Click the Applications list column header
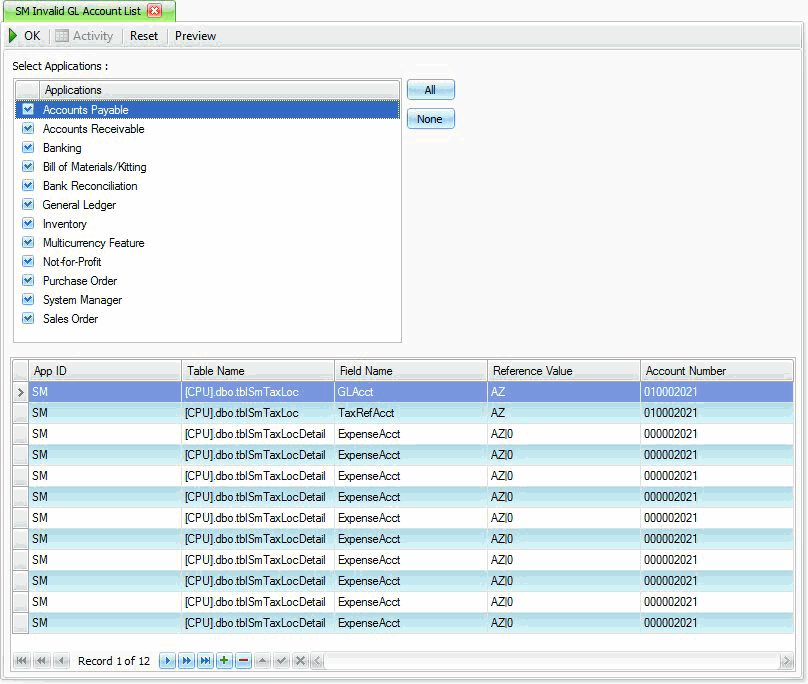The height and width of the screenshot is (684, 808). (220, 90)
